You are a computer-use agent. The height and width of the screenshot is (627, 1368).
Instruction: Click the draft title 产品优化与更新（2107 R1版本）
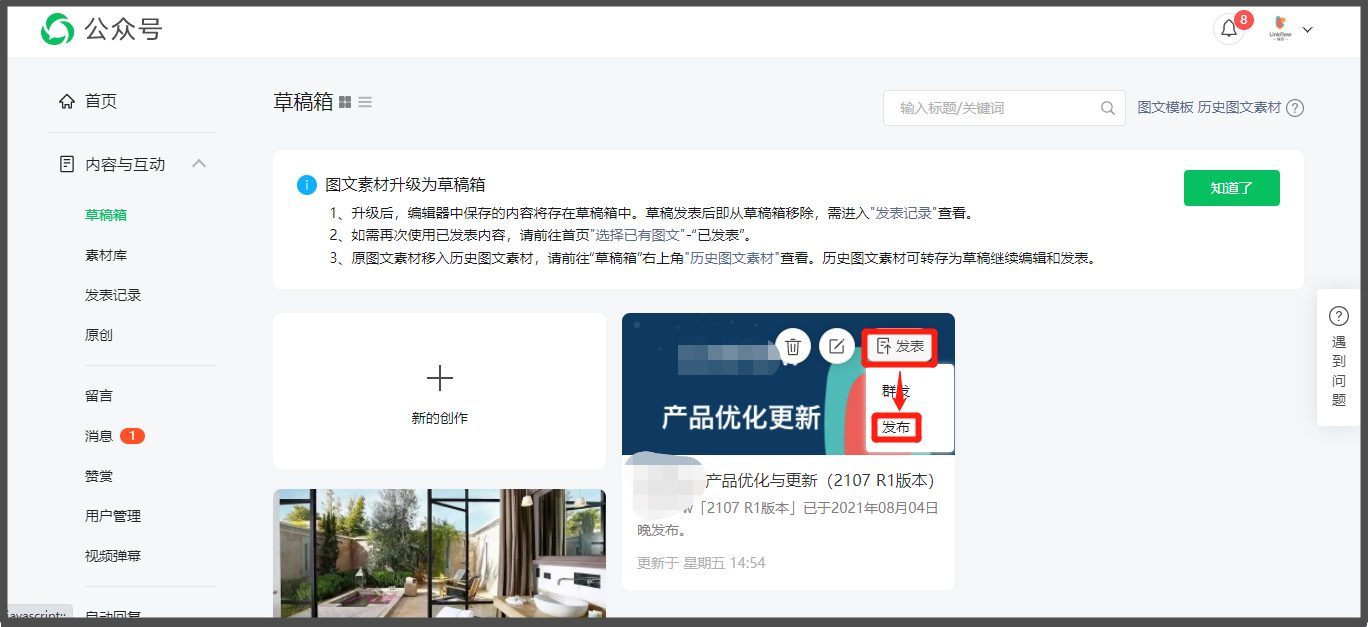click(820, 480)
